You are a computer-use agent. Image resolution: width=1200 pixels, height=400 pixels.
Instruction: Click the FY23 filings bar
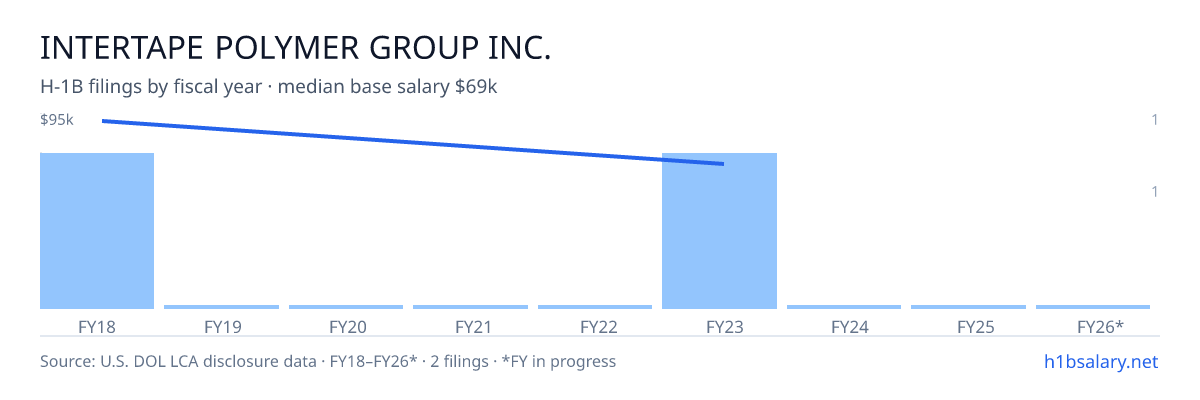pyautogui.click(x=719, y=231)
